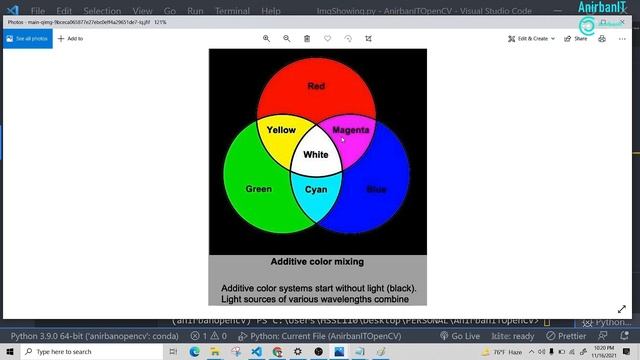Click the Prettier status bar item
This screenshot has width=640, height=360.
tap(566, 336)
